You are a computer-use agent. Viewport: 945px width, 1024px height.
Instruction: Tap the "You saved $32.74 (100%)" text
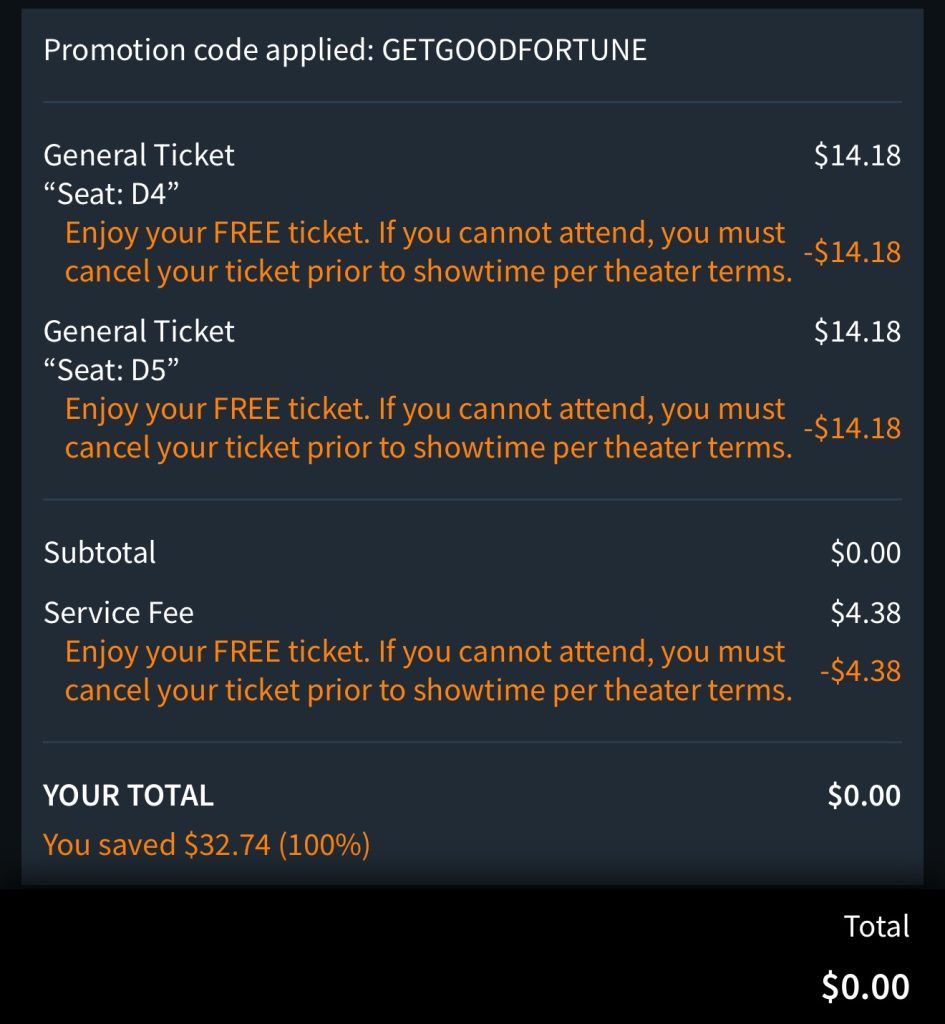click(x=207, y=845)
